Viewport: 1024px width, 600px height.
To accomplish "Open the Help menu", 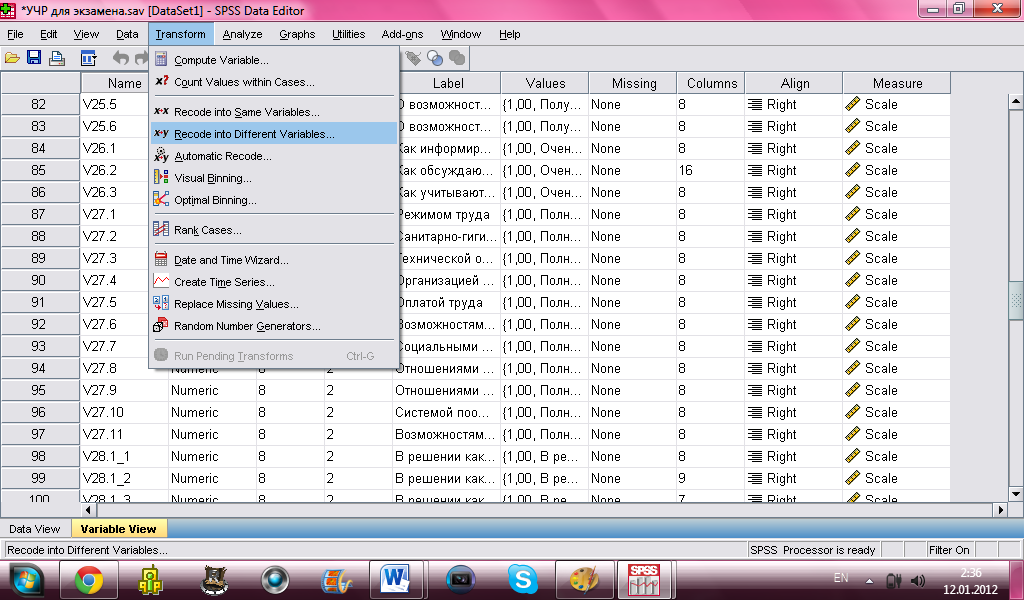I will (509, 34).
